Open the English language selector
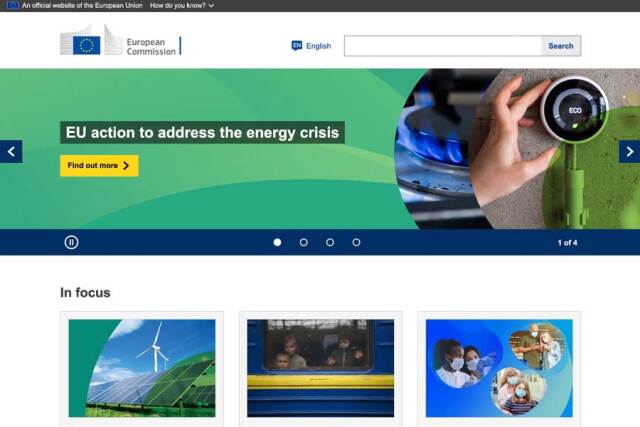The height and width of the screenshot is (427, 640). (311, 46)
